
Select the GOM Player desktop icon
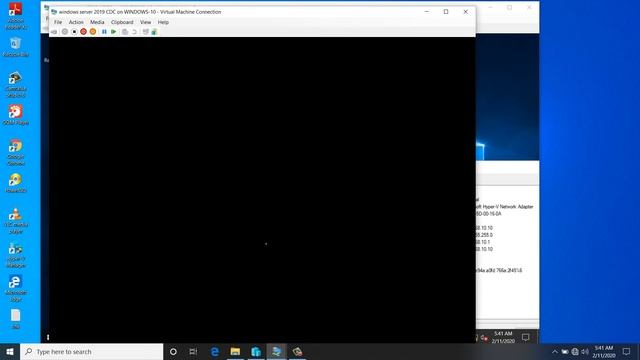tap(16, 115)
